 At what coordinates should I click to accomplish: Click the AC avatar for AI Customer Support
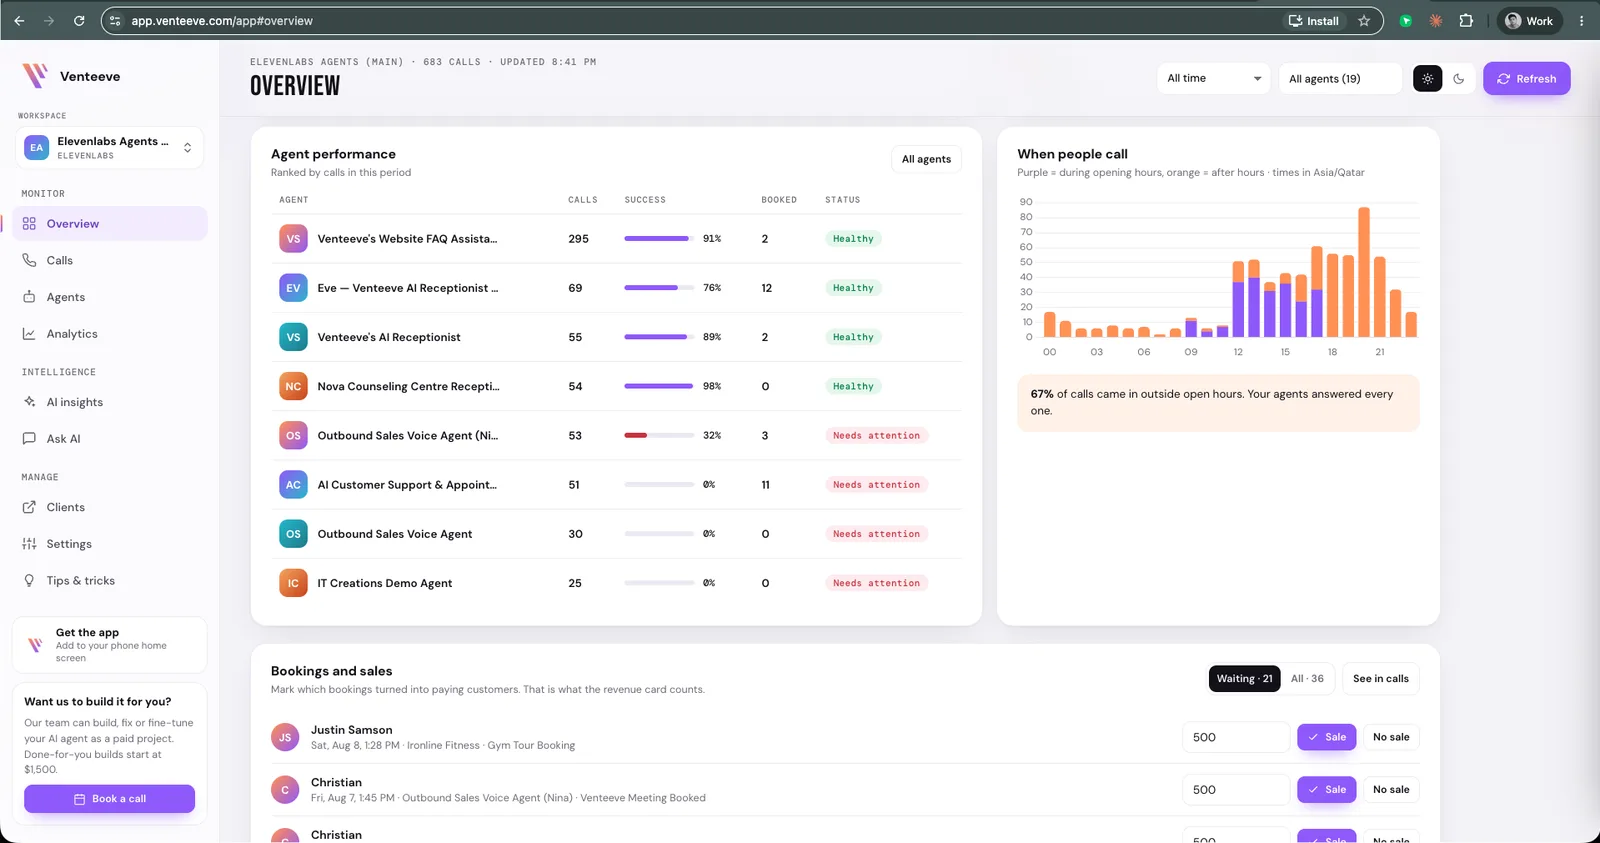click(x=293, y=485)
